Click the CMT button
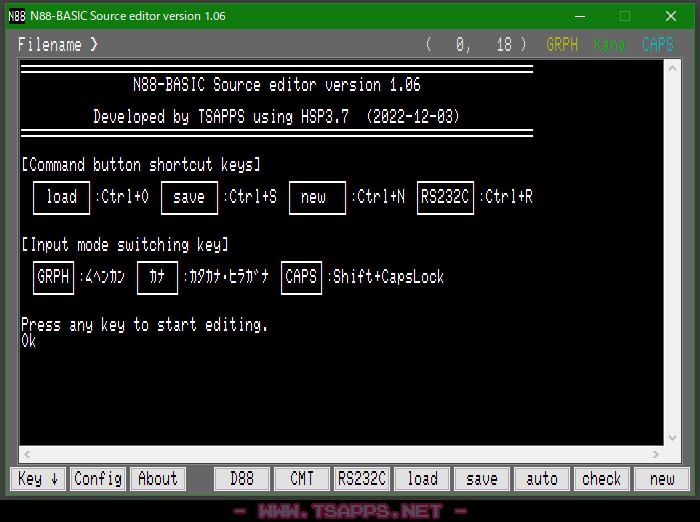The image size is (700, 522). pyautogui.click(x=302, y=479)
